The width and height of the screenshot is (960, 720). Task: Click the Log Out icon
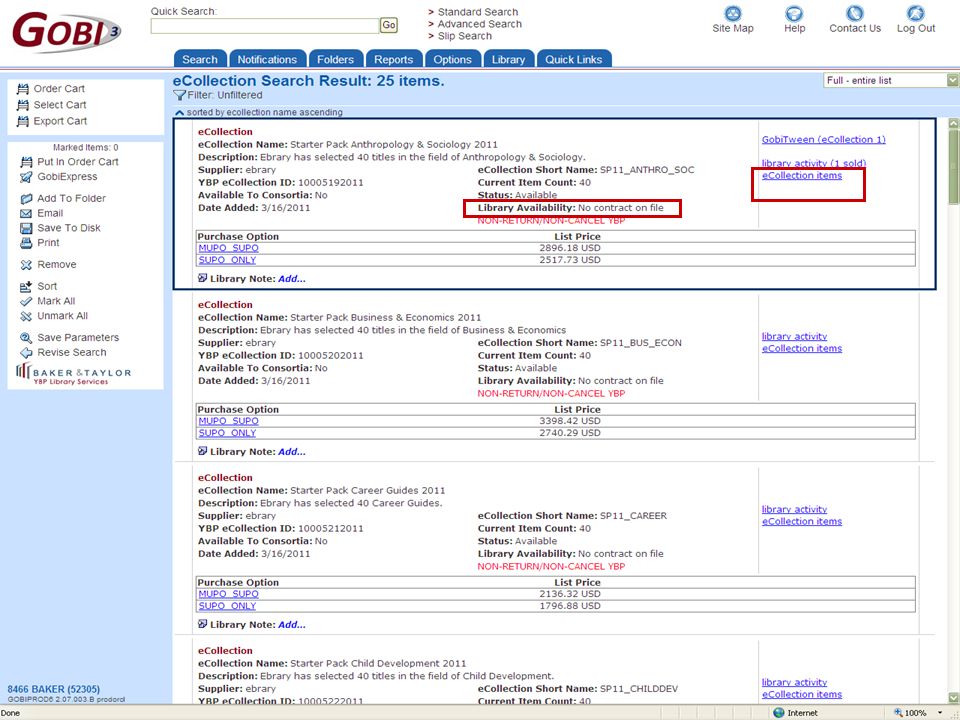pyautogui.click(x=916, y=13)
